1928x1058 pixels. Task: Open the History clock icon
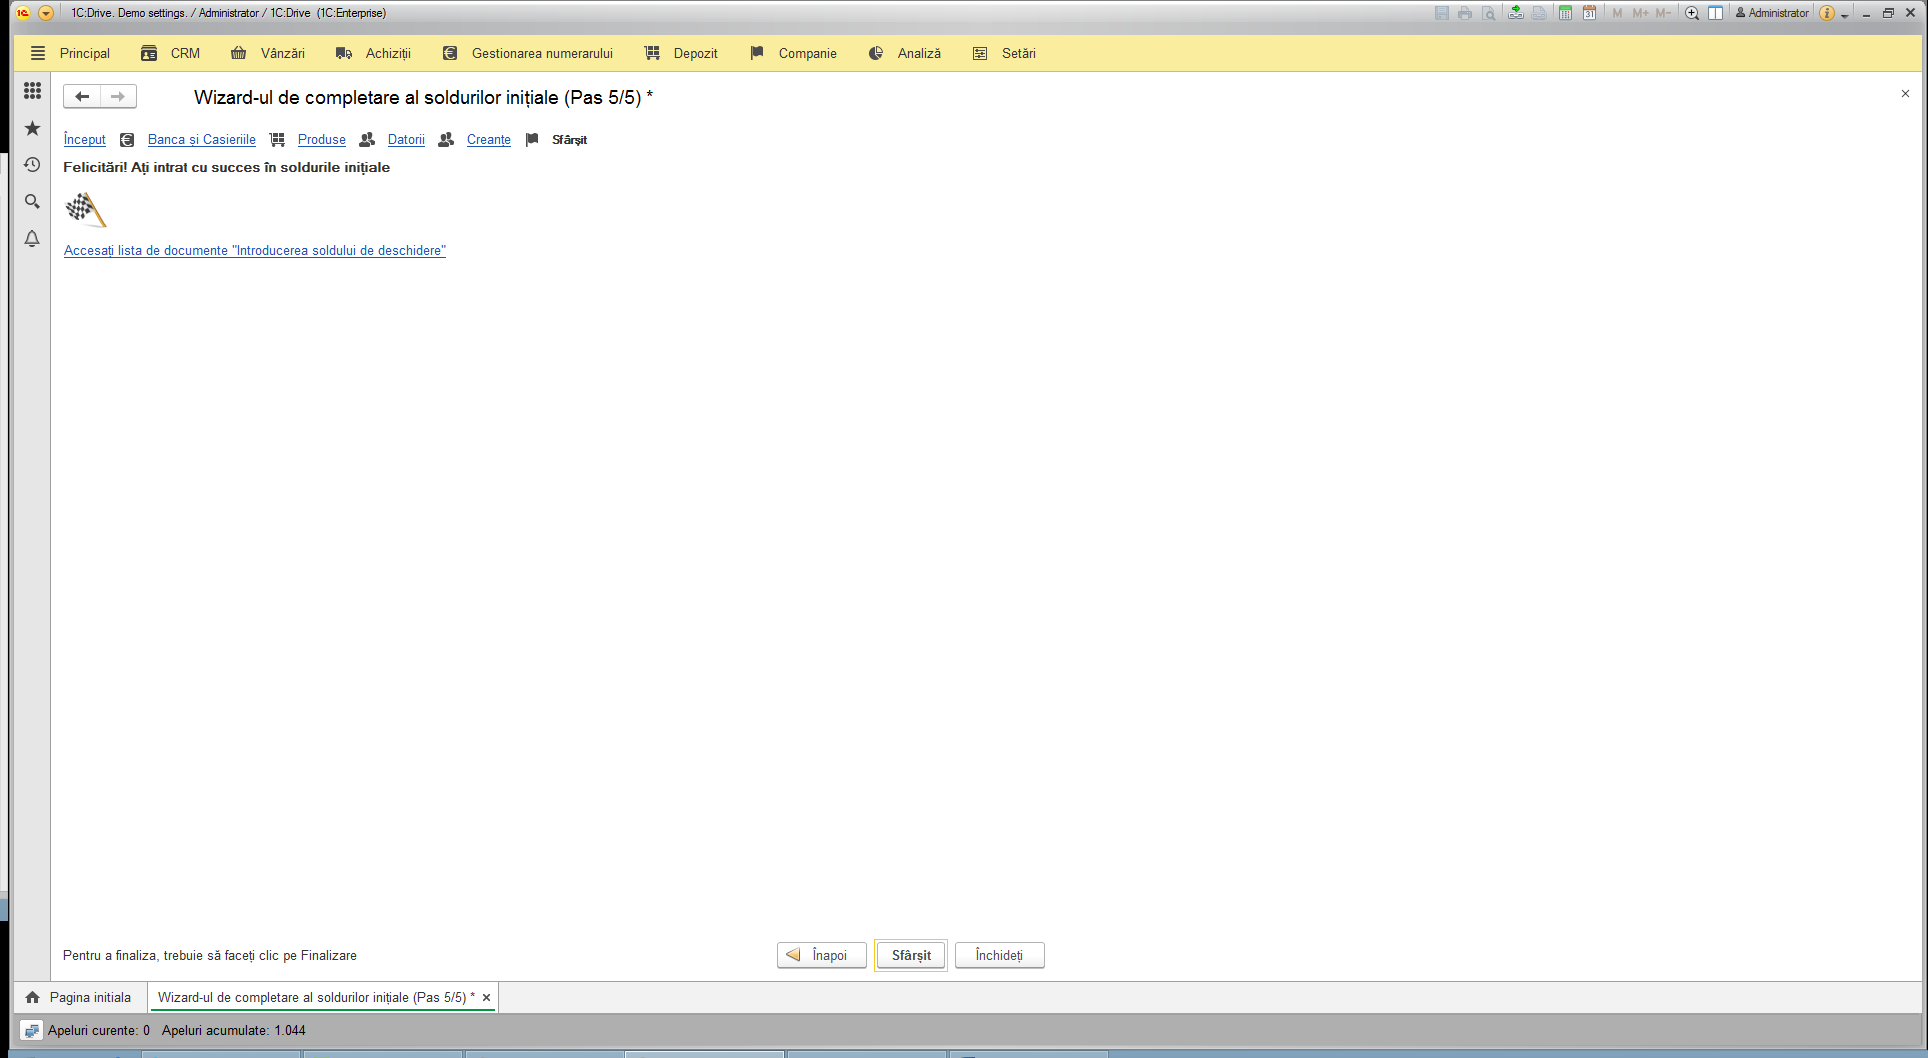32,165
